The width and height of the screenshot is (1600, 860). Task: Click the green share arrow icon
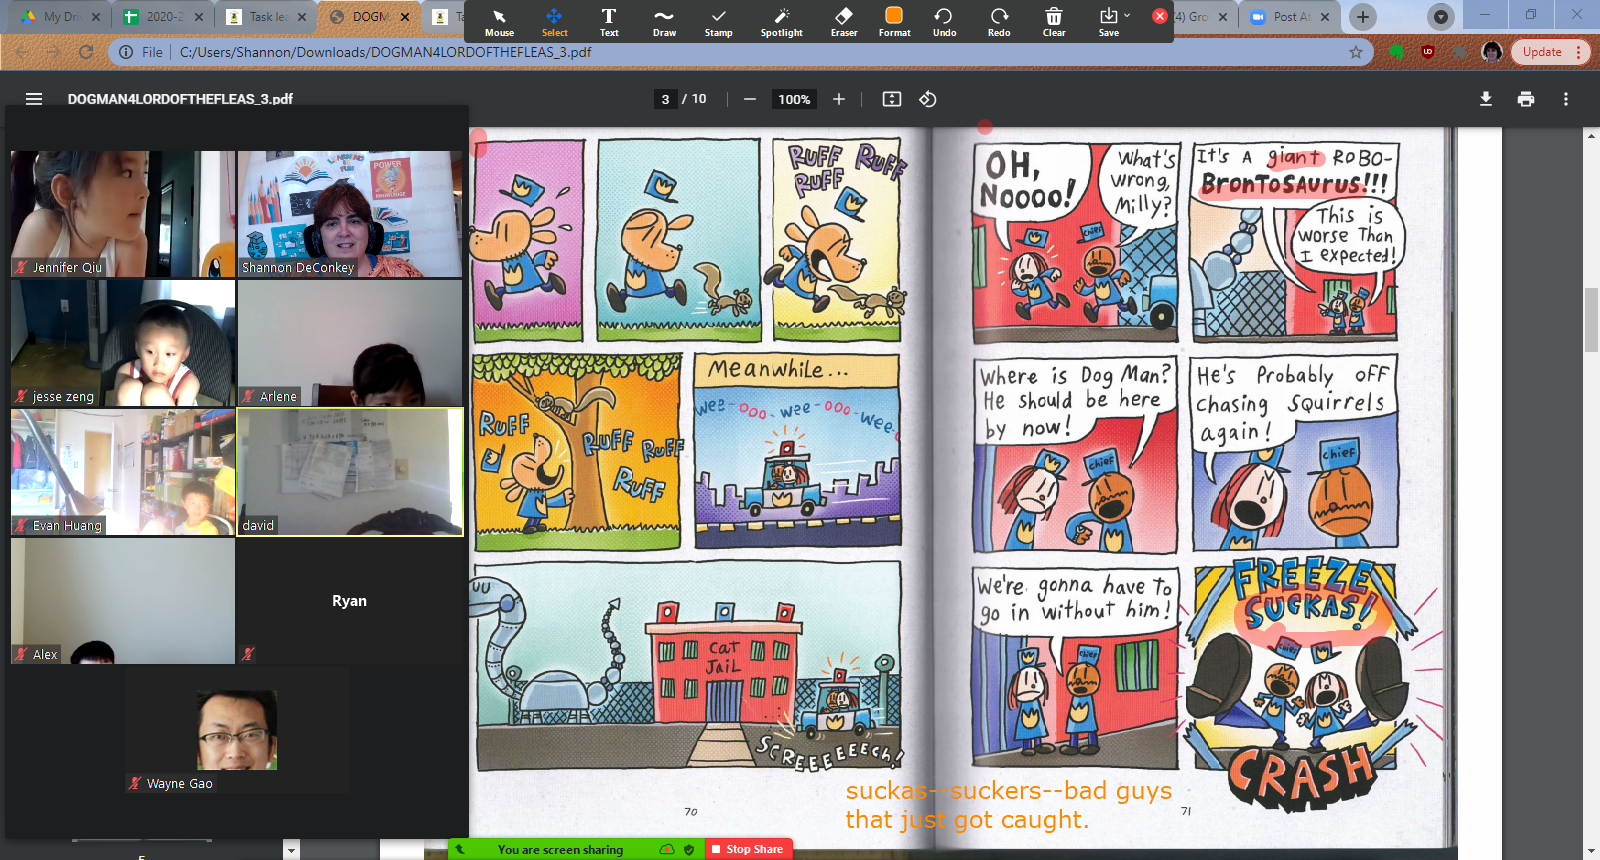(460, 849)
